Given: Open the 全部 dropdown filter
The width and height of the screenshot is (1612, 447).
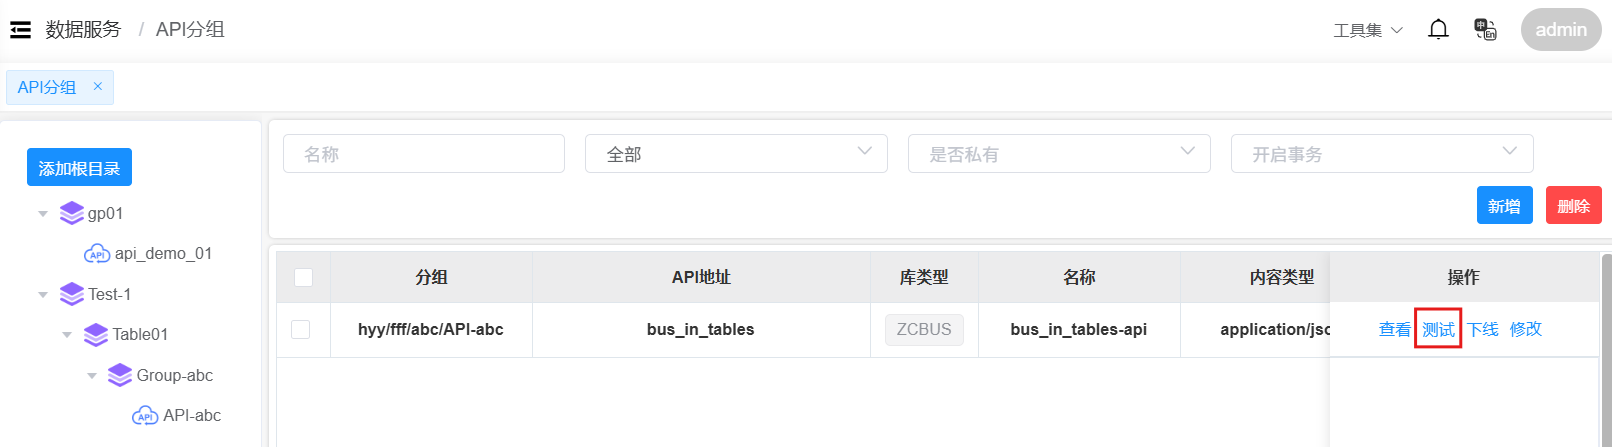Looking at the screenshot, I should pyautogui.click(x=736, y=154).
